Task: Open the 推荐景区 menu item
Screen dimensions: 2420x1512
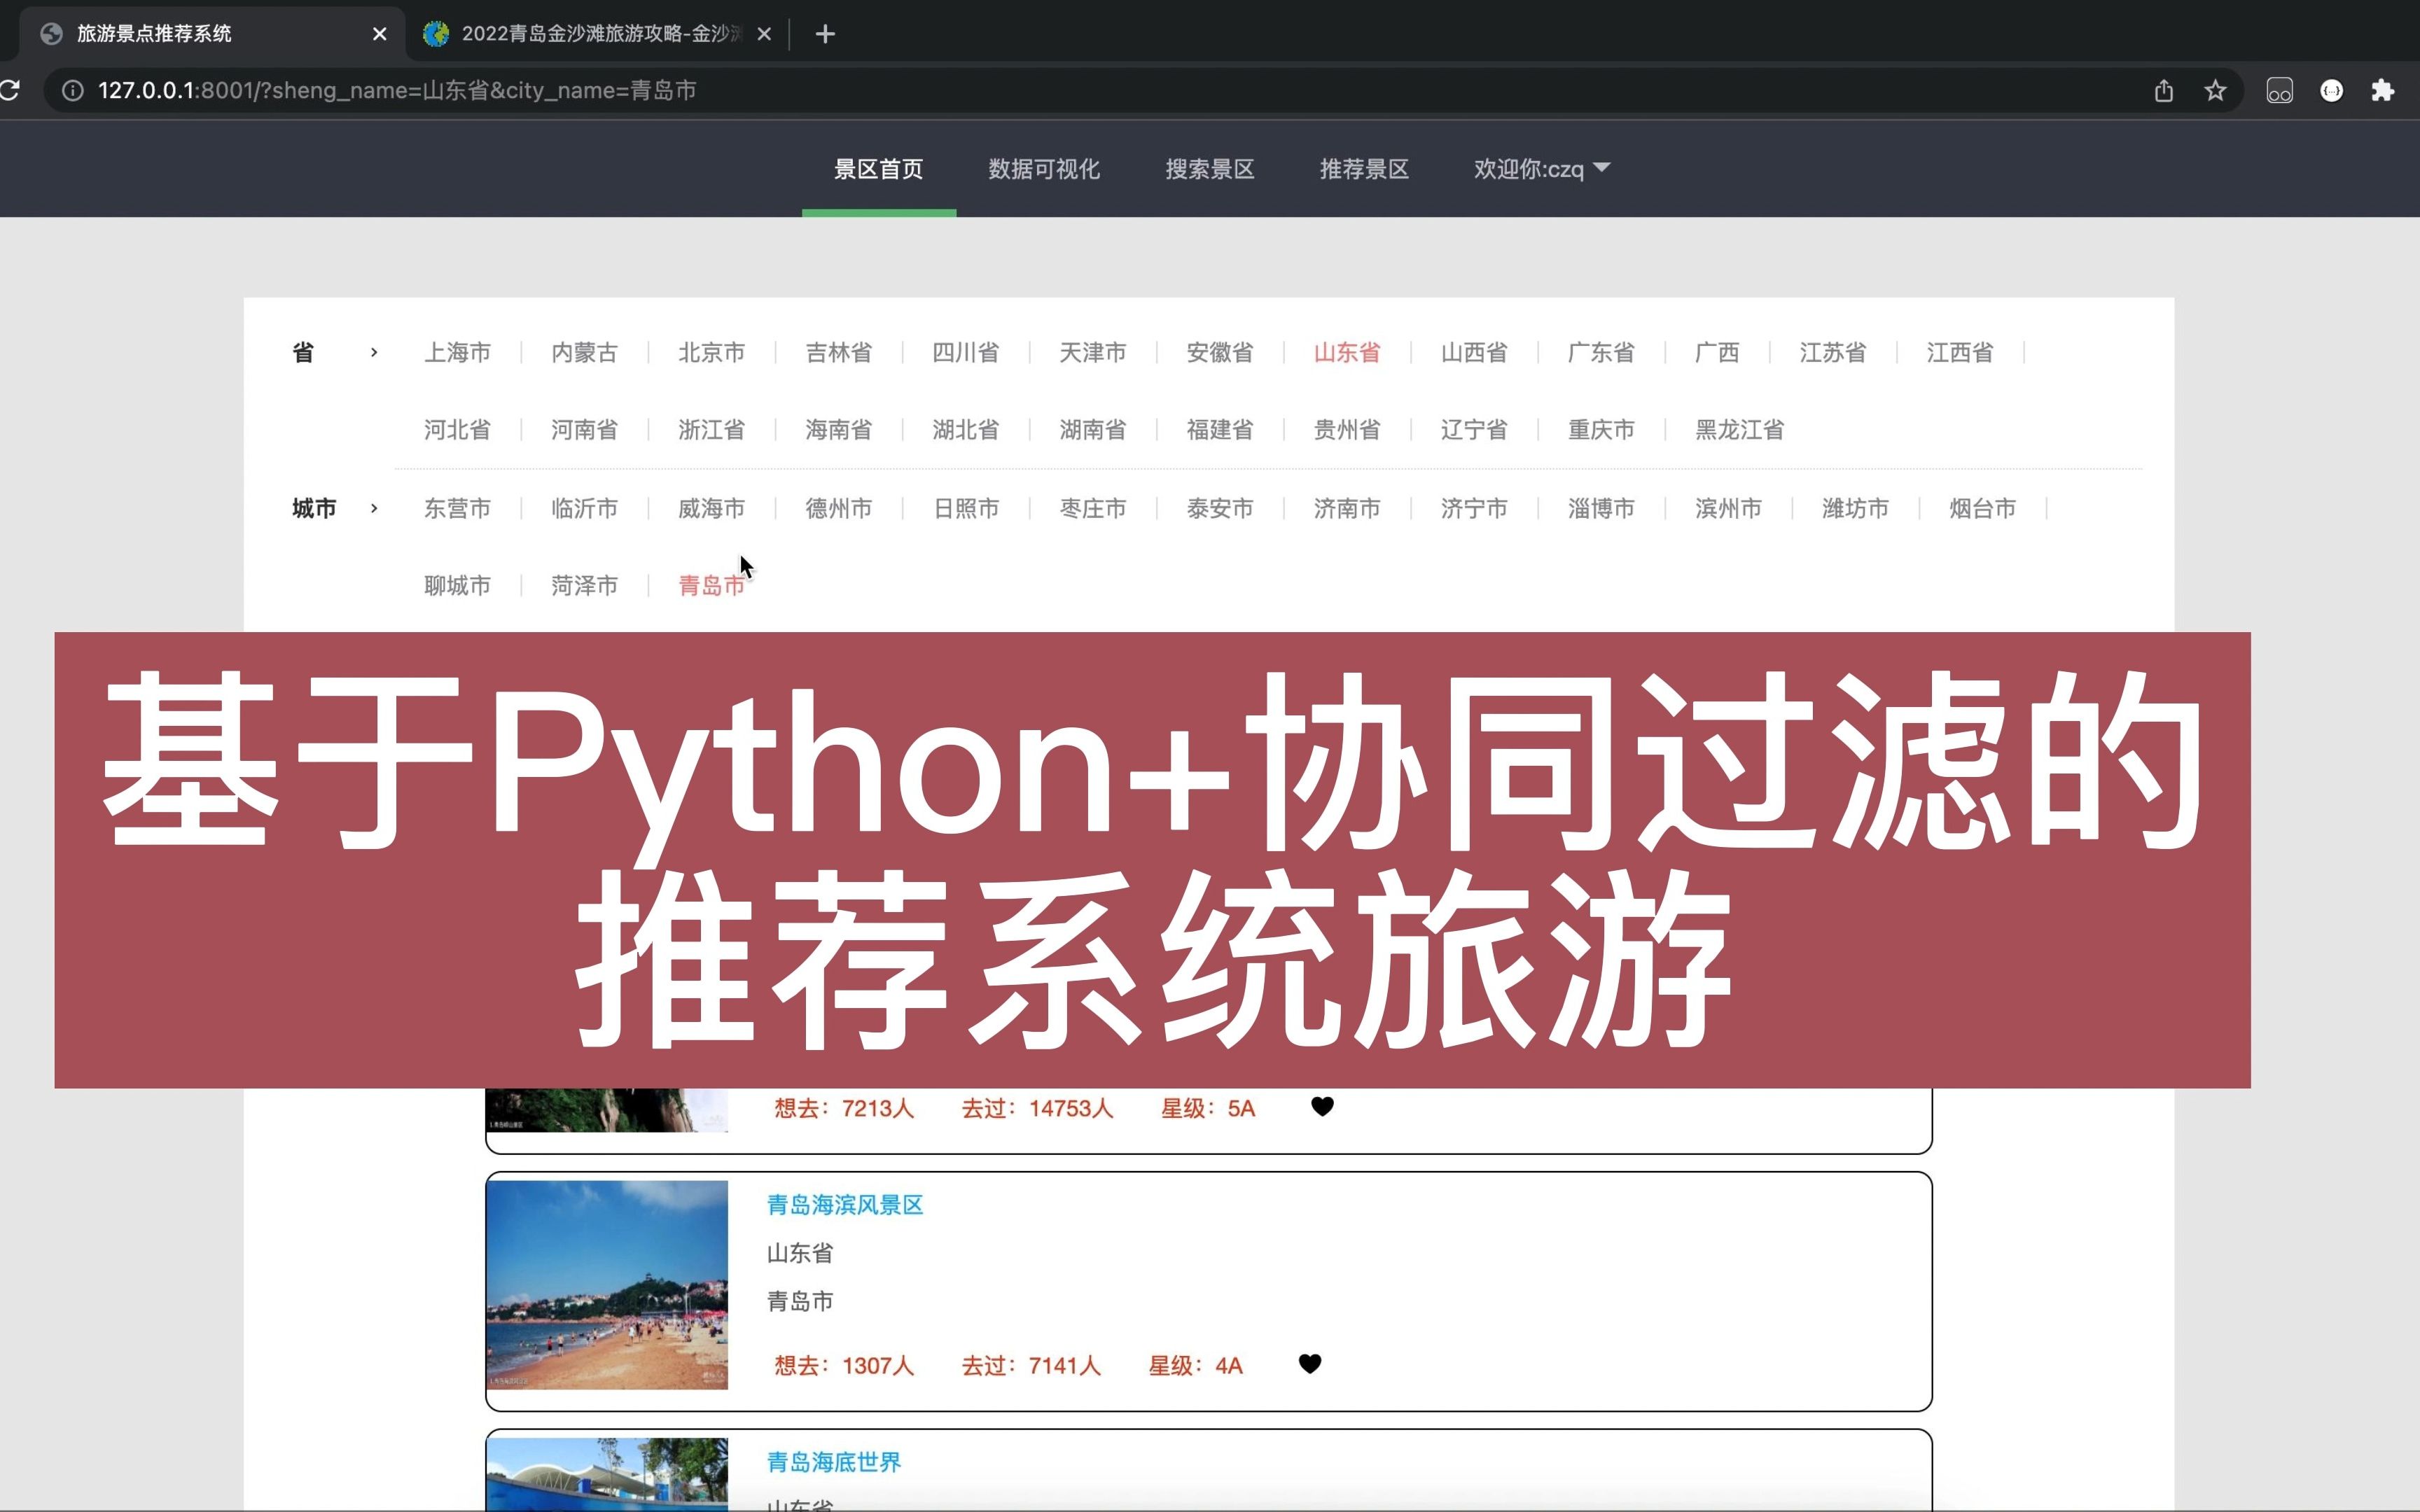Action: point(1363,169)
